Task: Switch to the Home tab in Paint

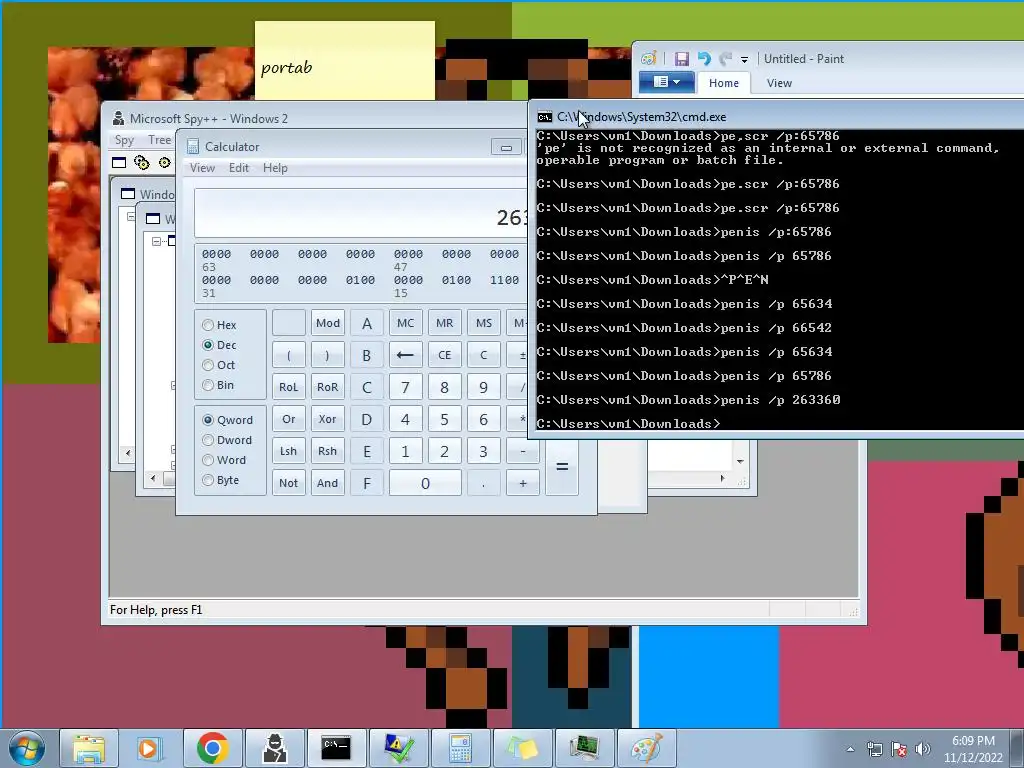Action: pyautogui.click(x=724, y=83)
